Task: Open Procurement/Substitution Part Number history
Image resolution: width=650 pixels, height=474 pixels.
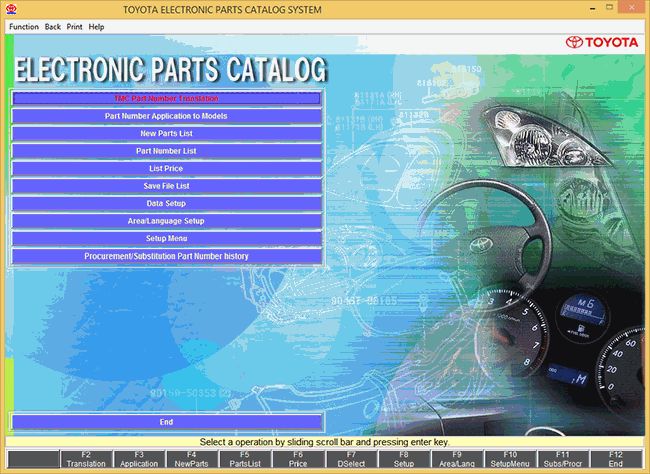Action: tap(166, 256)
